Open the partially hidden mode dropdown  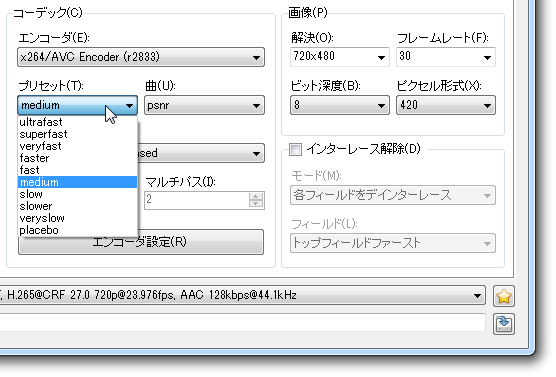pos(201,153)
